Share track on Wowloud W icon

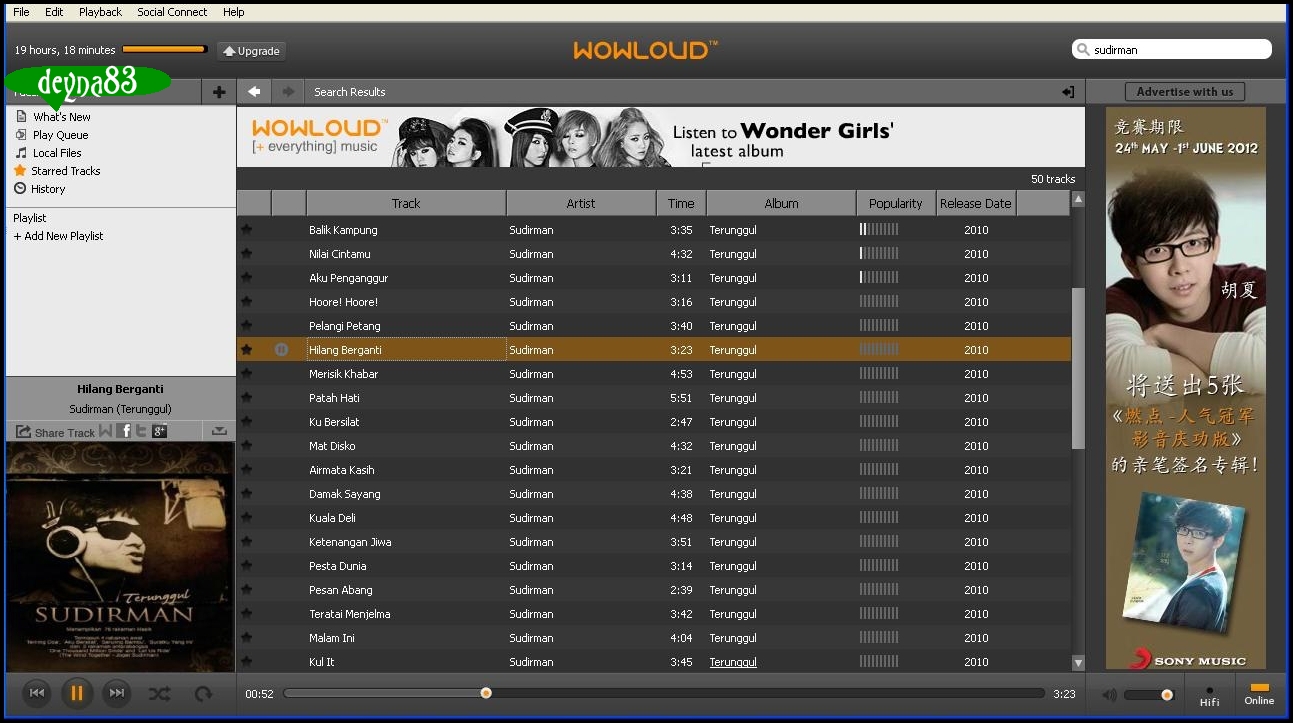(x=106, y=432)
